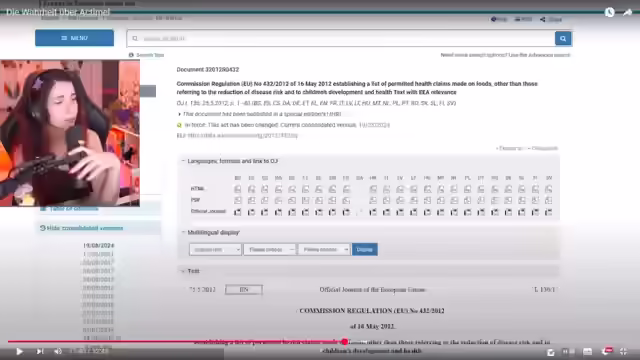Viewport: 640px width, 360px height.
Task: Exit fullscreen in the video player
Action: [624, 351]
